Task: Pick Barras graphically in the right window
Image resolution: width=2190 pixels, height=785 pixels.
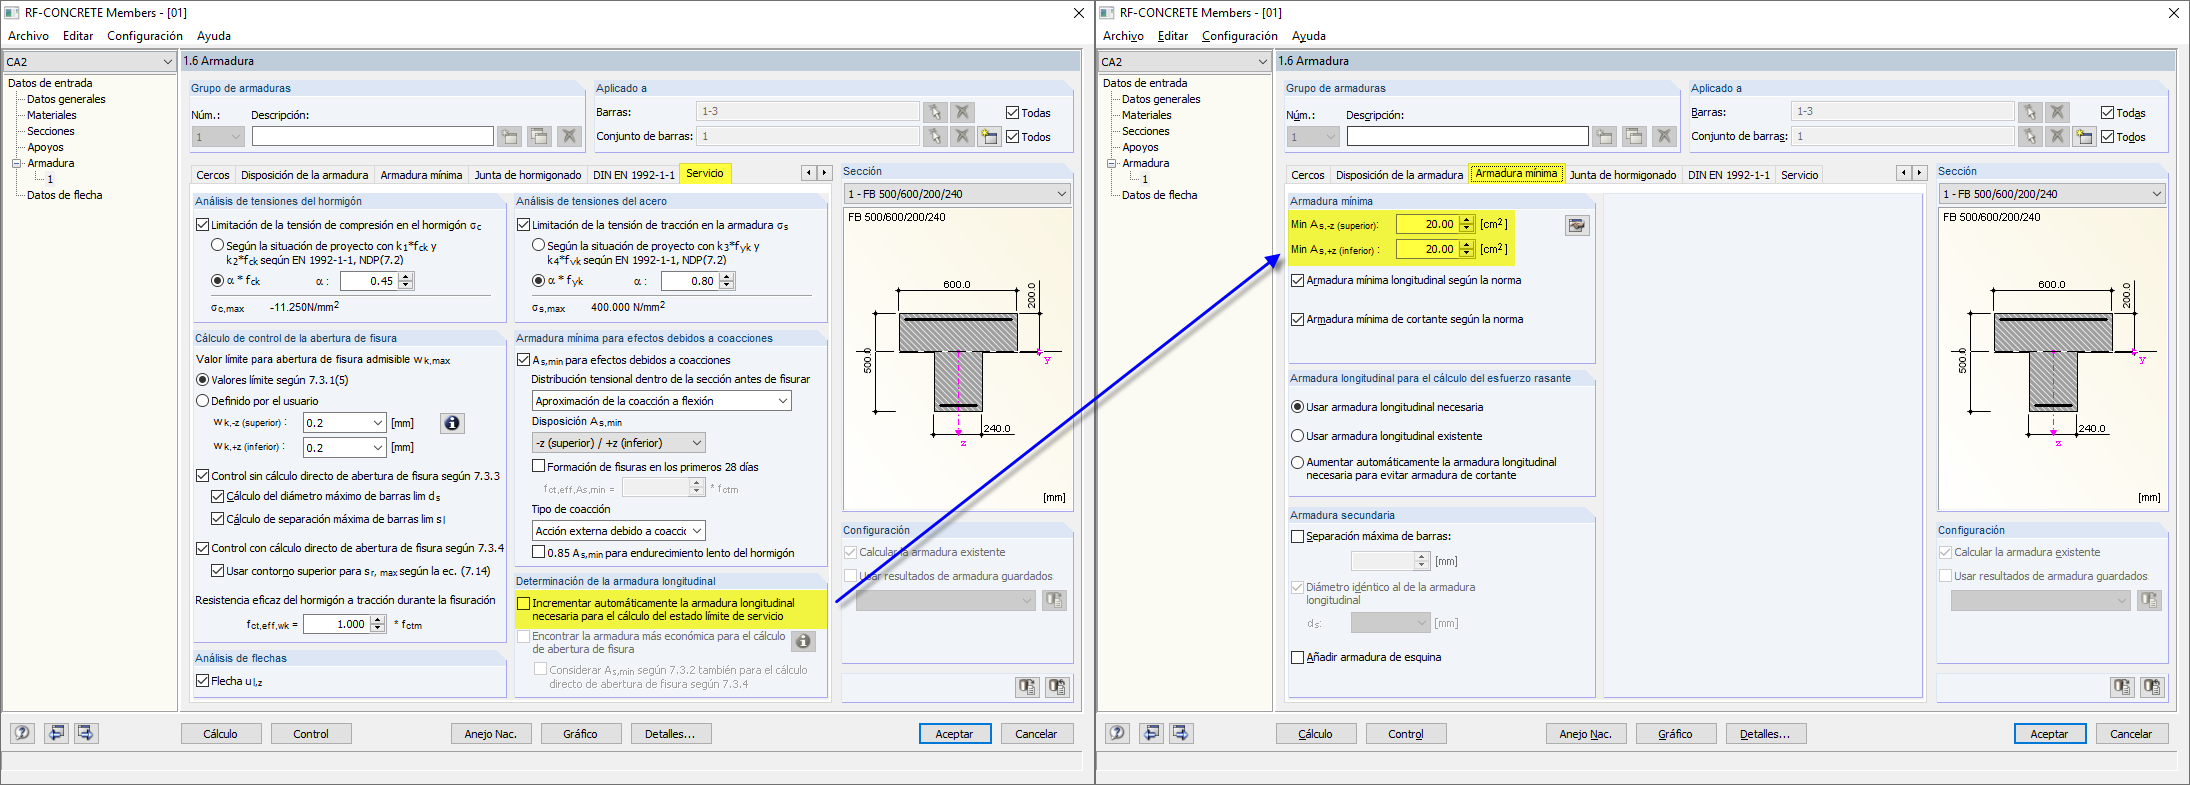Action: (x=2030, y=112)
